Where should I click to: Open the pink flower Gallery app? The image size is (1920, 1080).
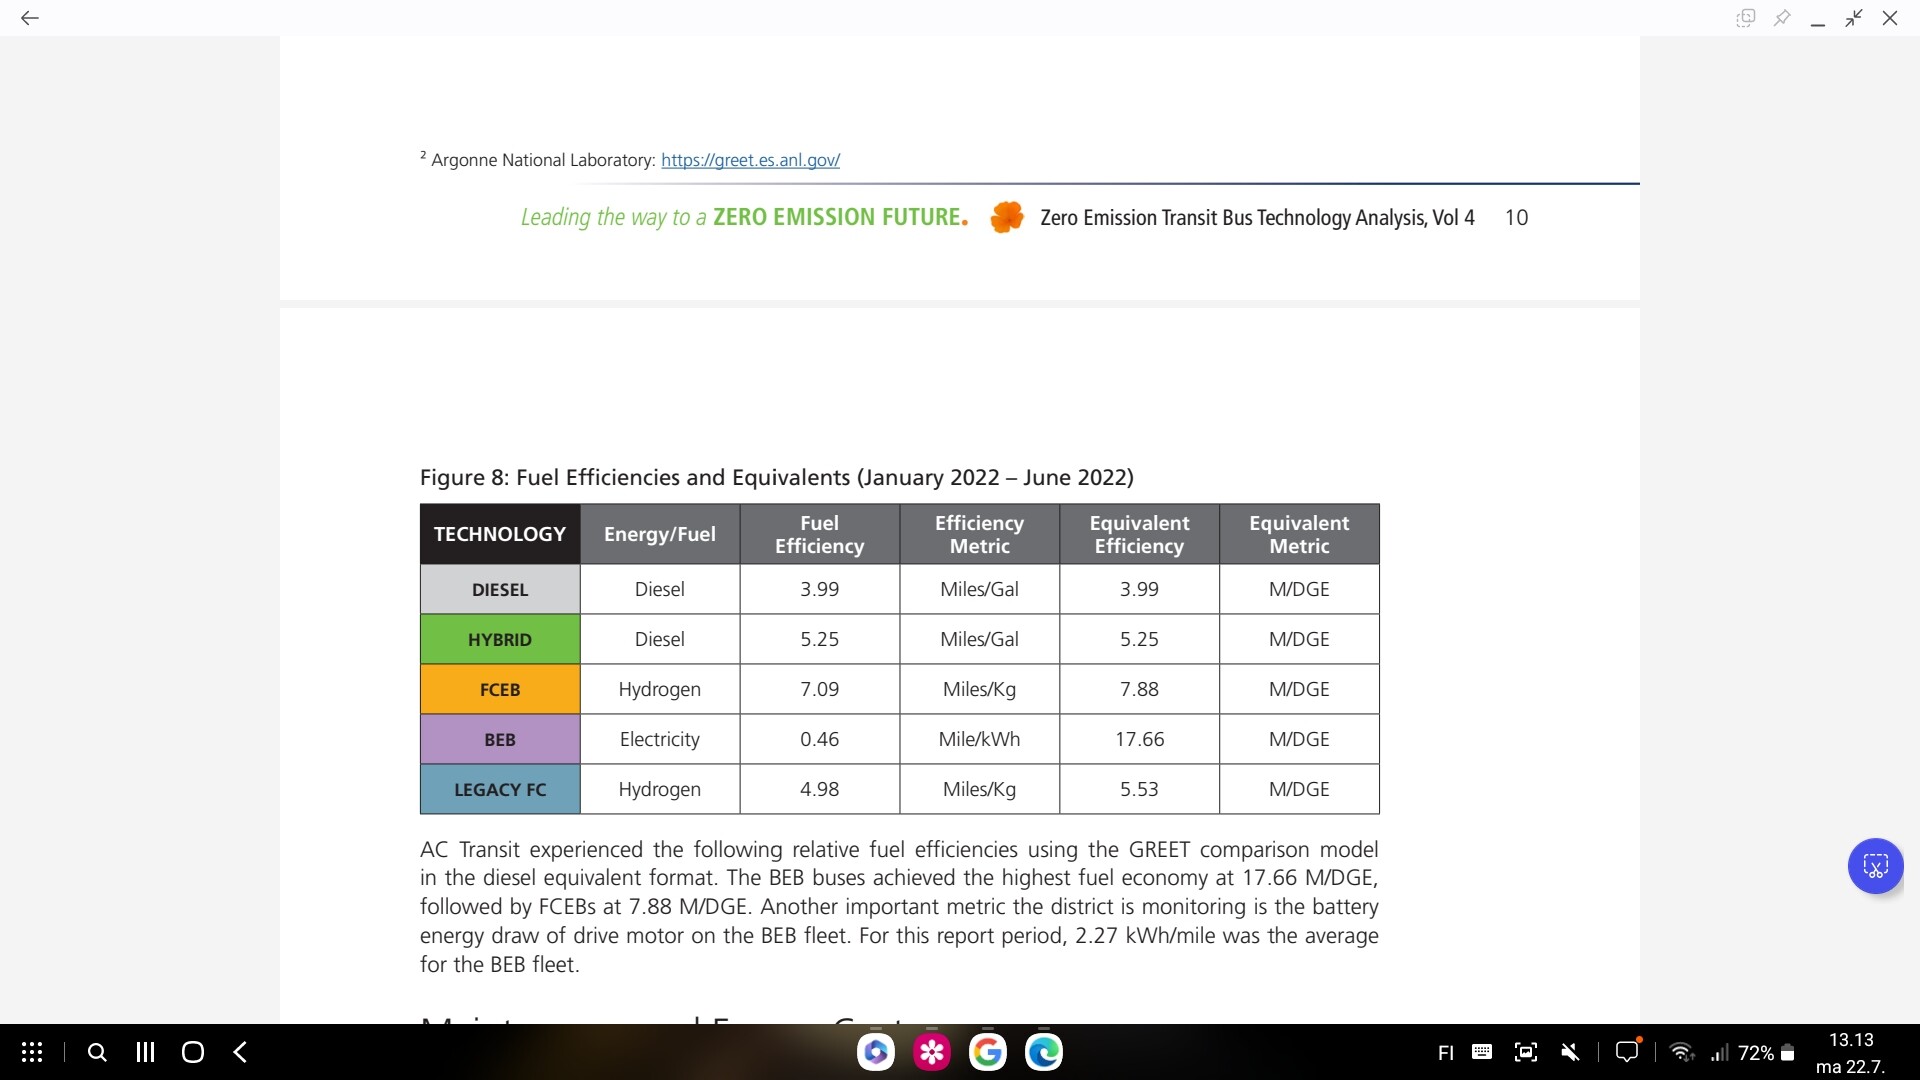coord(932,1052)
